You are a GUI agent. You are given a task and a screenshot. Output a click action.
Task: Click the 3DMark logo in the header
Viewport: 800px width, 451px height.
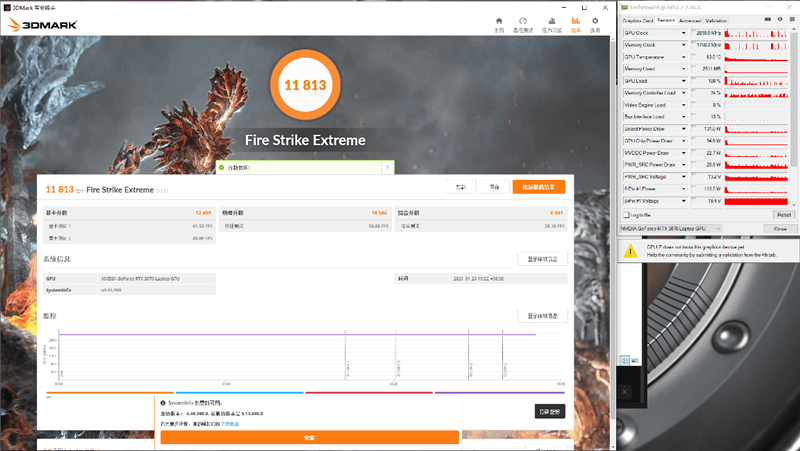click(x=42, y=24)
